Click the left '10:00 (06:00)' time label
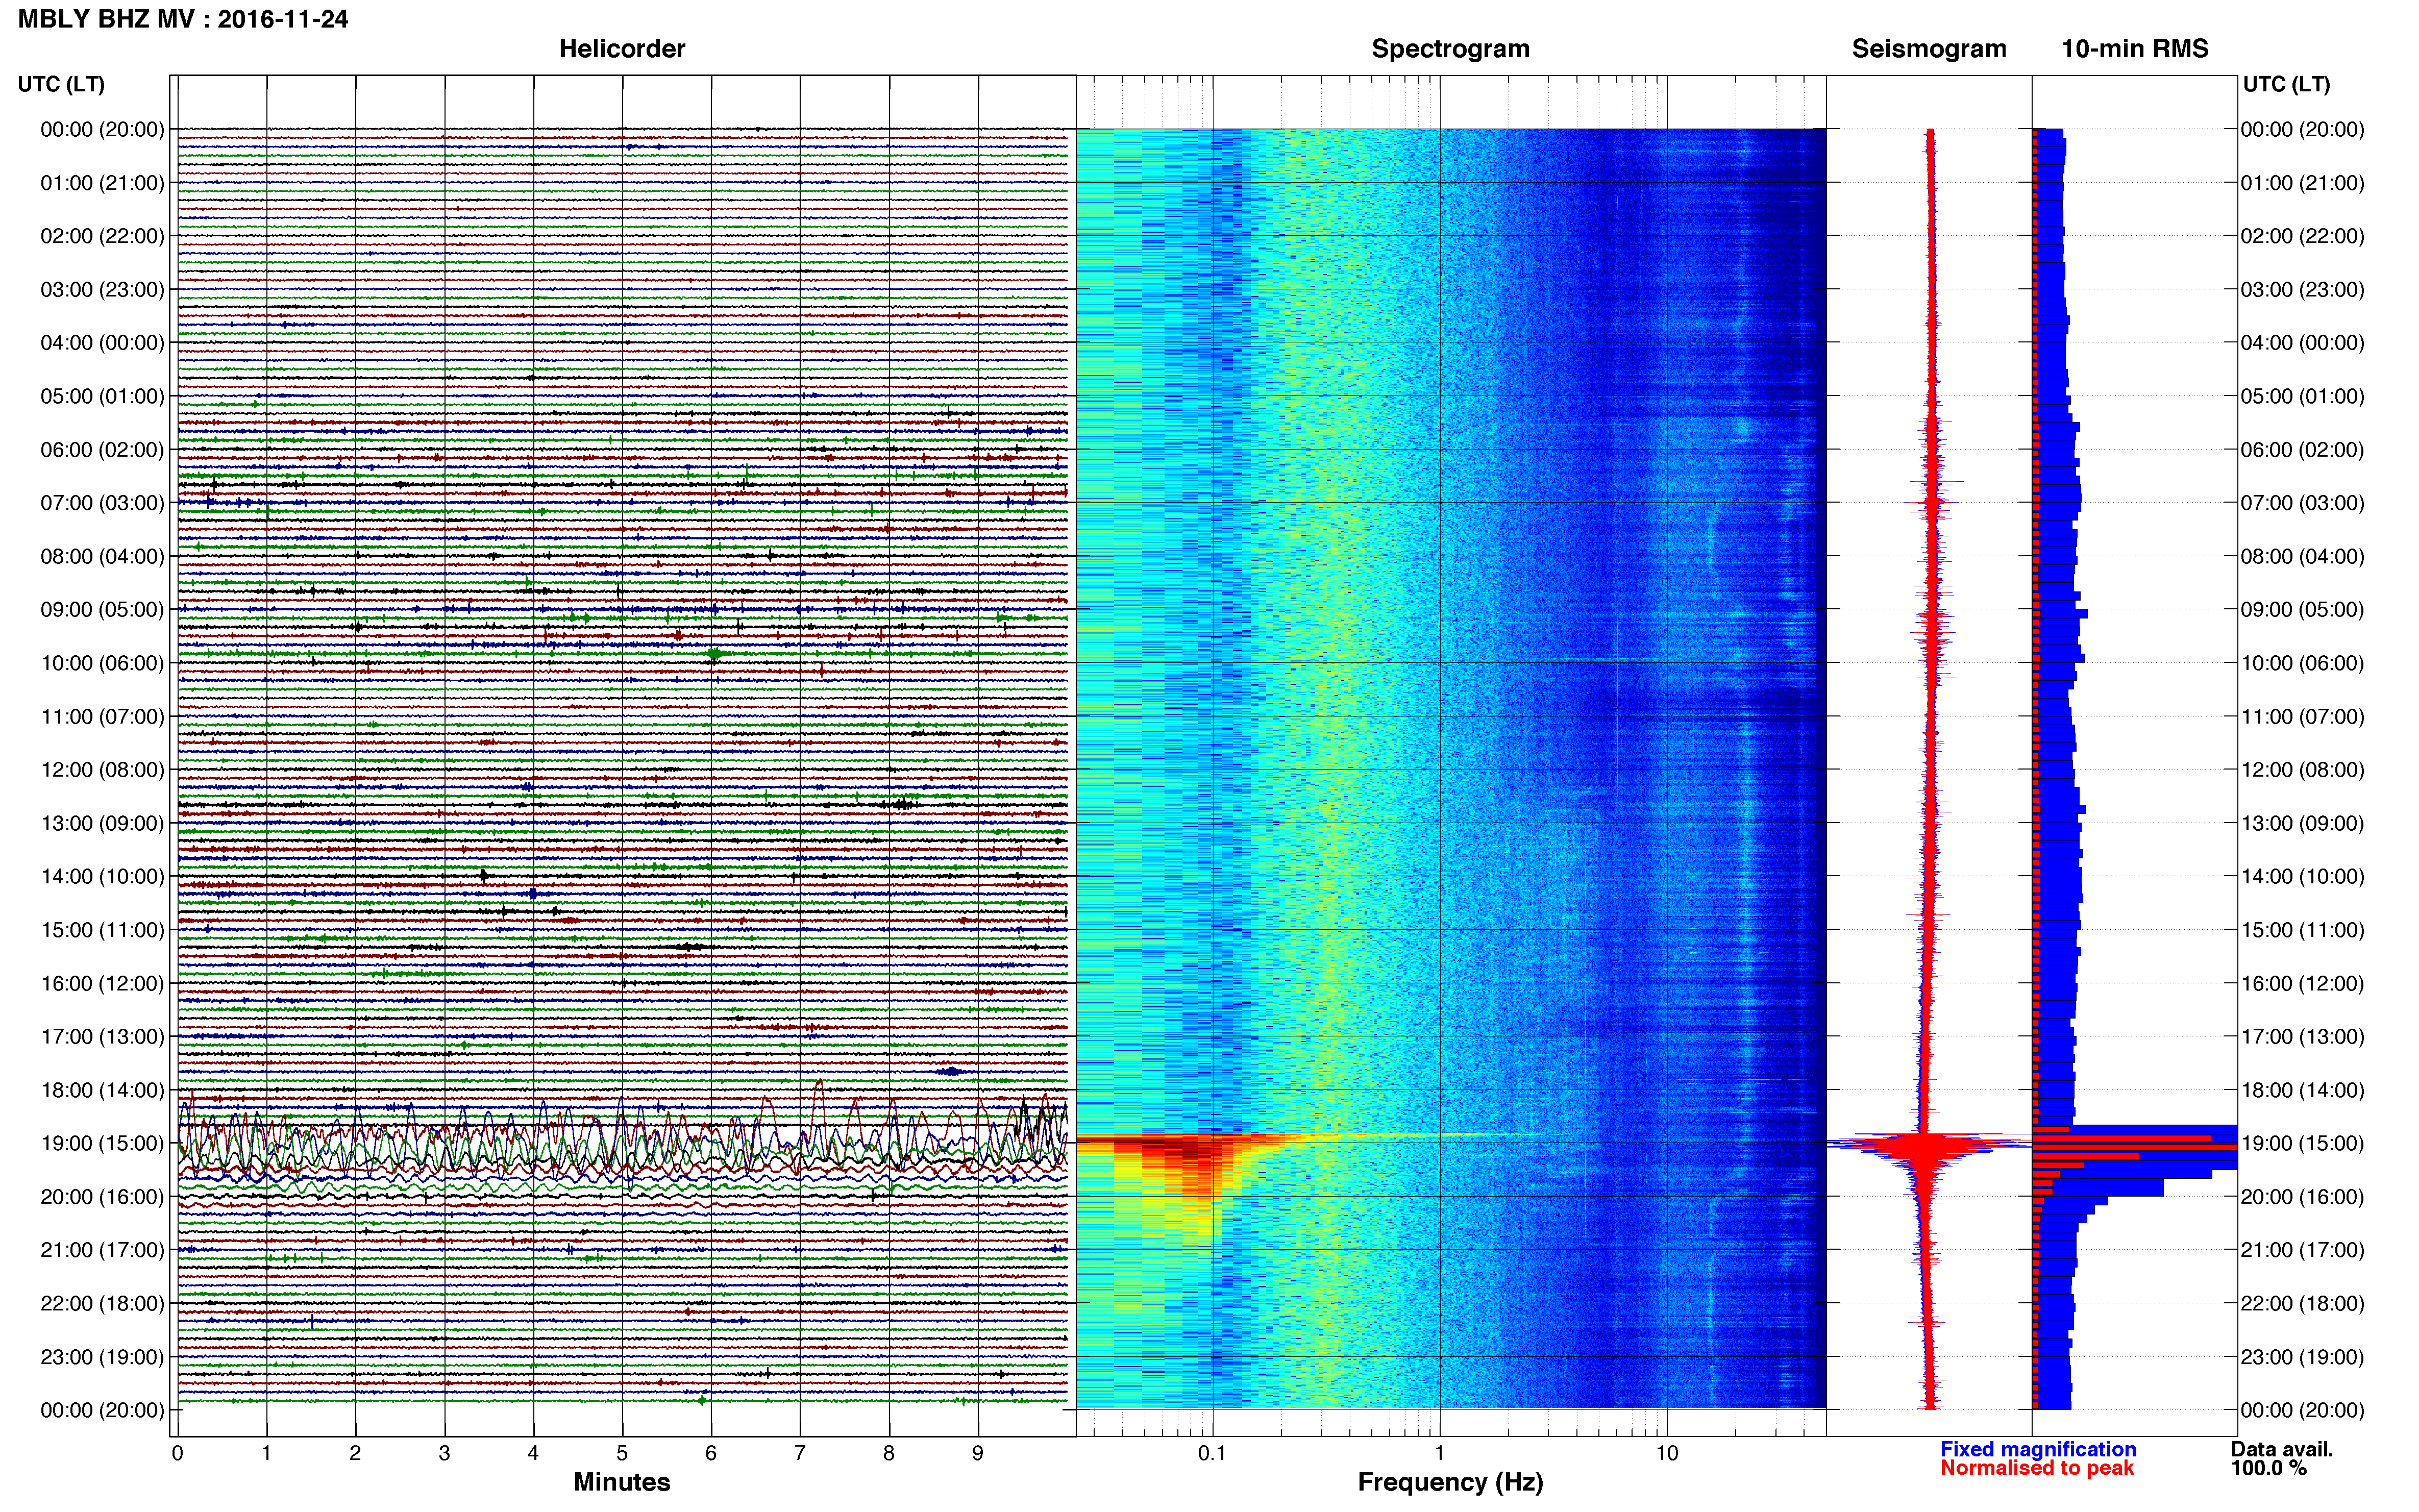 [x=102, y=663]
